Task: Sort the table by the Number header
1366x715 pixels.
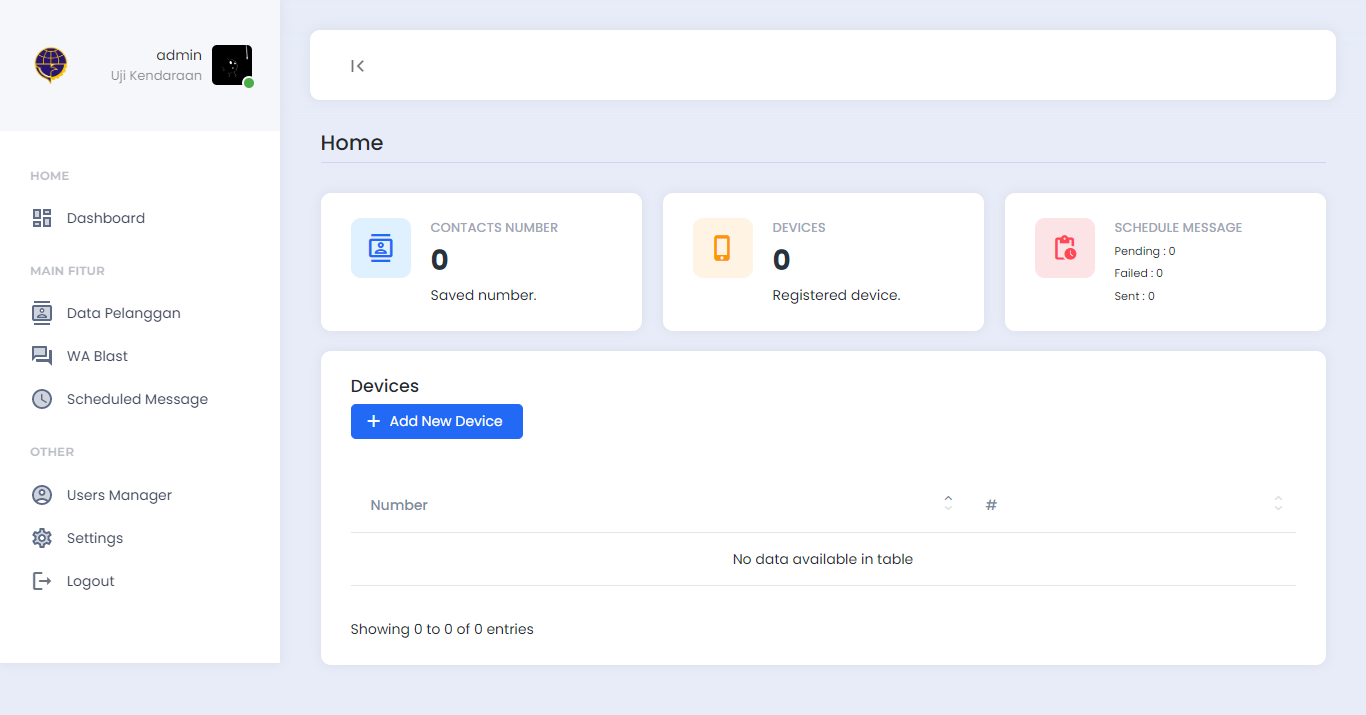Action: click(x=399, y=504)
